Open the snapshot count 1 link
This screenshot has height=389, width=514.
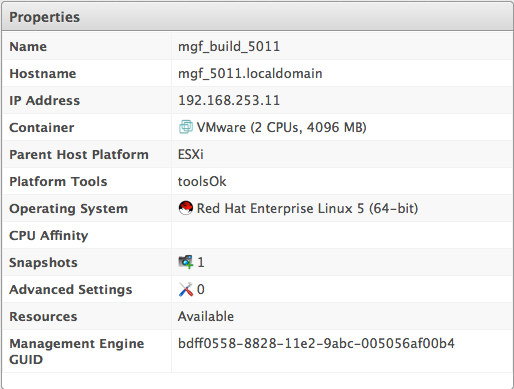[201, 262]
